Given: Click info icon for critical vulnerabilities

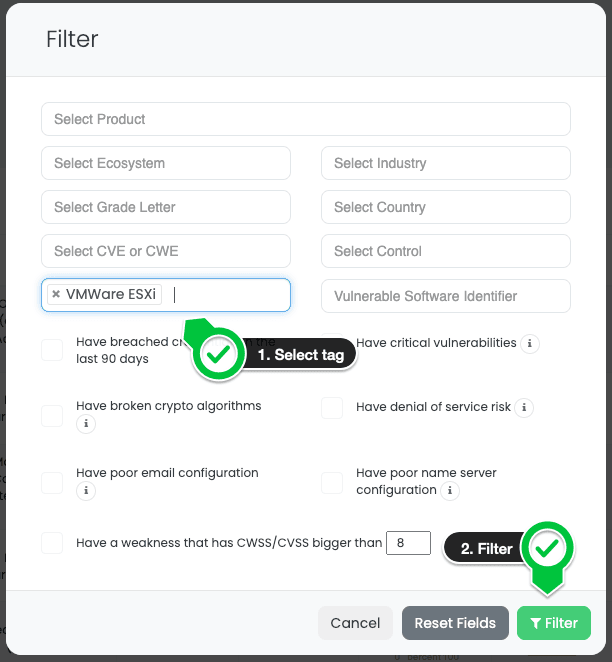Looking at the screenshot, I should 531,344.
